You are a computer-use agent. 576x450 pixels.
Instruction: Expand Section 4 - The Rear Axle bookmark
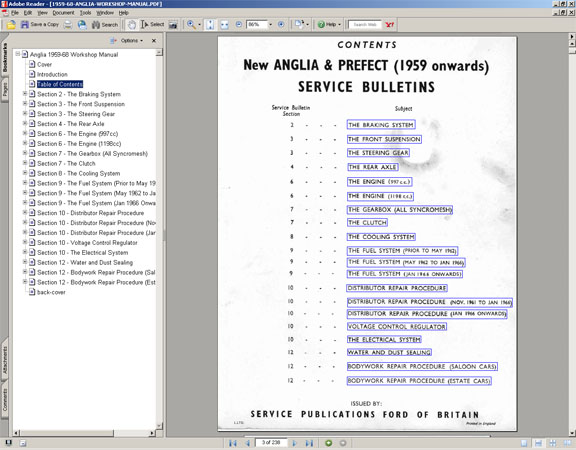pos(25,123)
